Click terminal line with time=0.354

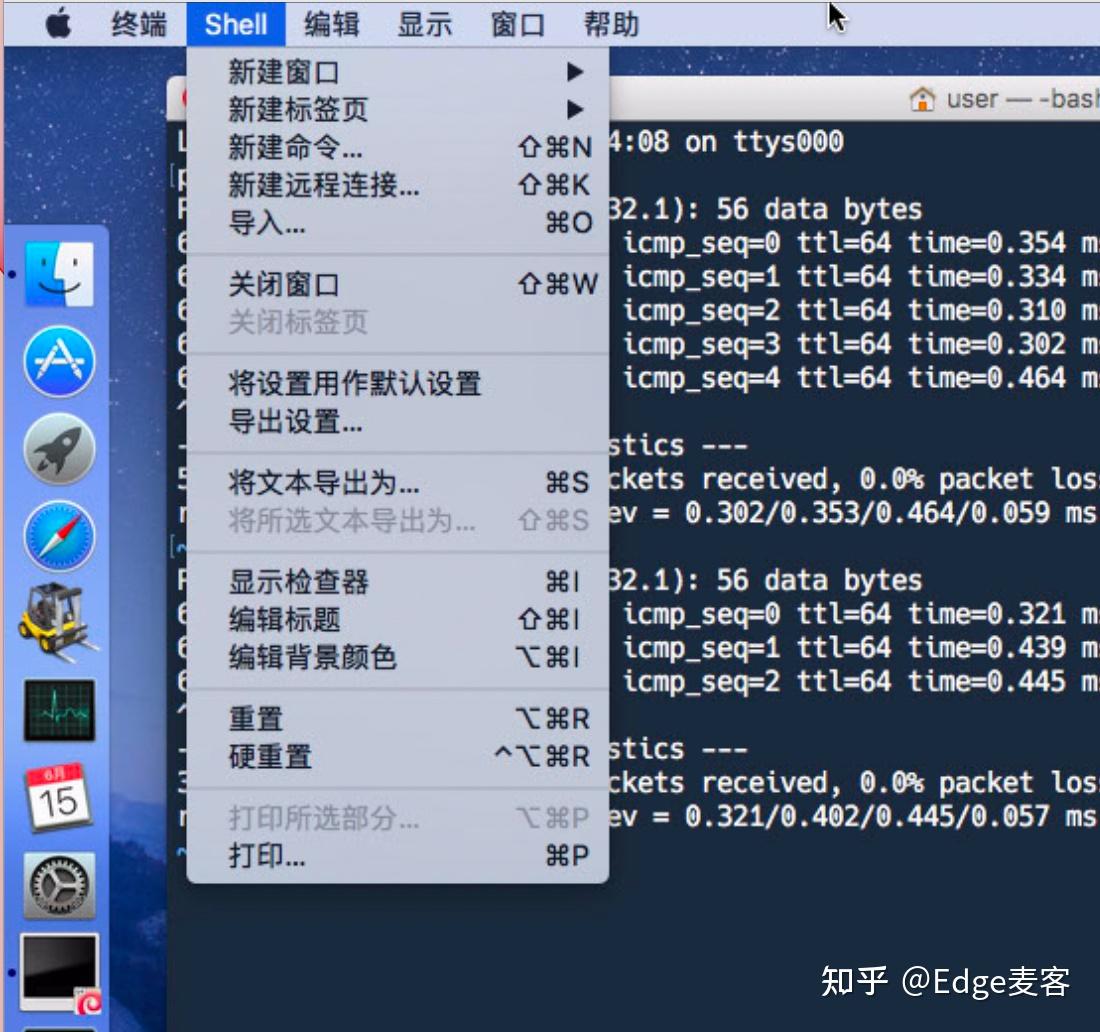coord(861,243)
